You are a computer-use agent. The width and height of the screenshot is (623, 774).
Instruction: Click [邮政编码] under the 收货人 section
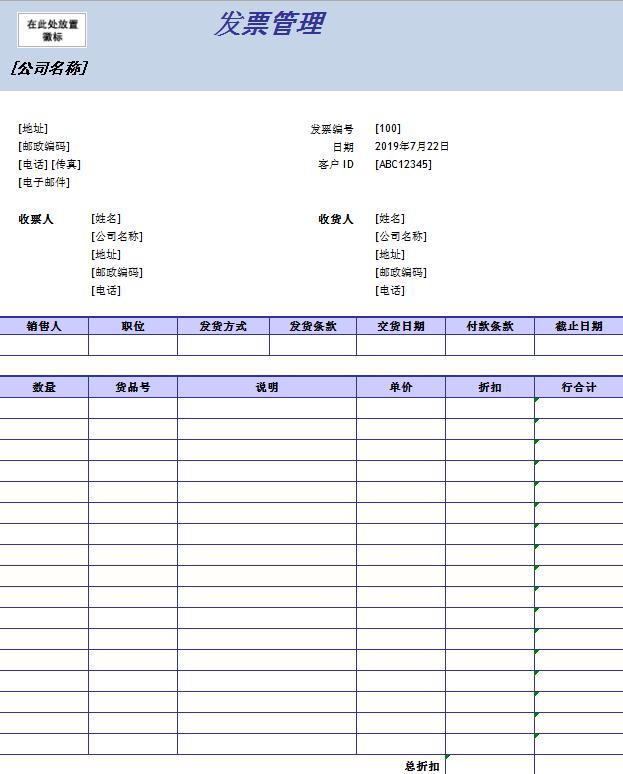coord(401,272)
